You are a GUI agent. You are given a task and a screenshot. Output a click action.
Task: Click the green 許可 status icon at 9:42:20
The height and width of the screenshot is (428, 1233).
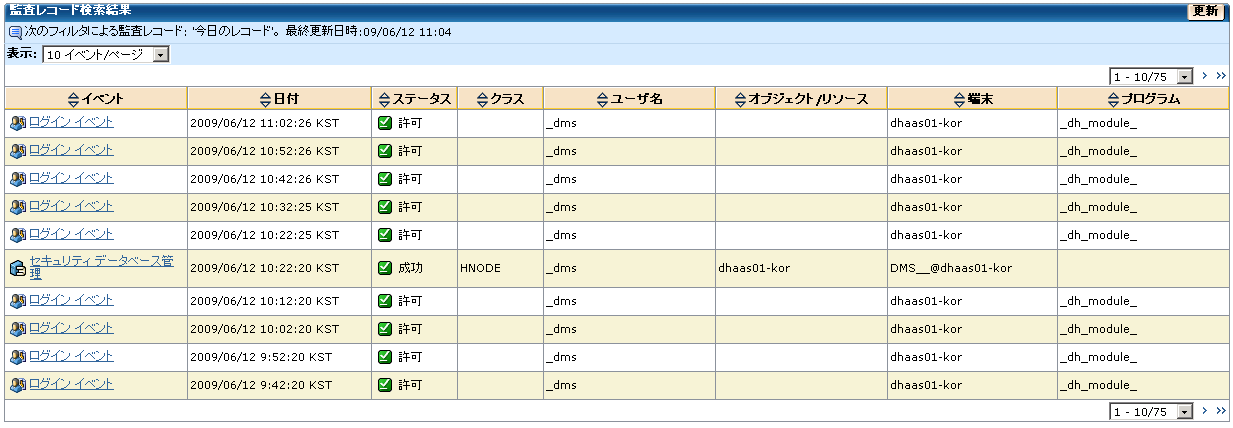coord(385,385)
